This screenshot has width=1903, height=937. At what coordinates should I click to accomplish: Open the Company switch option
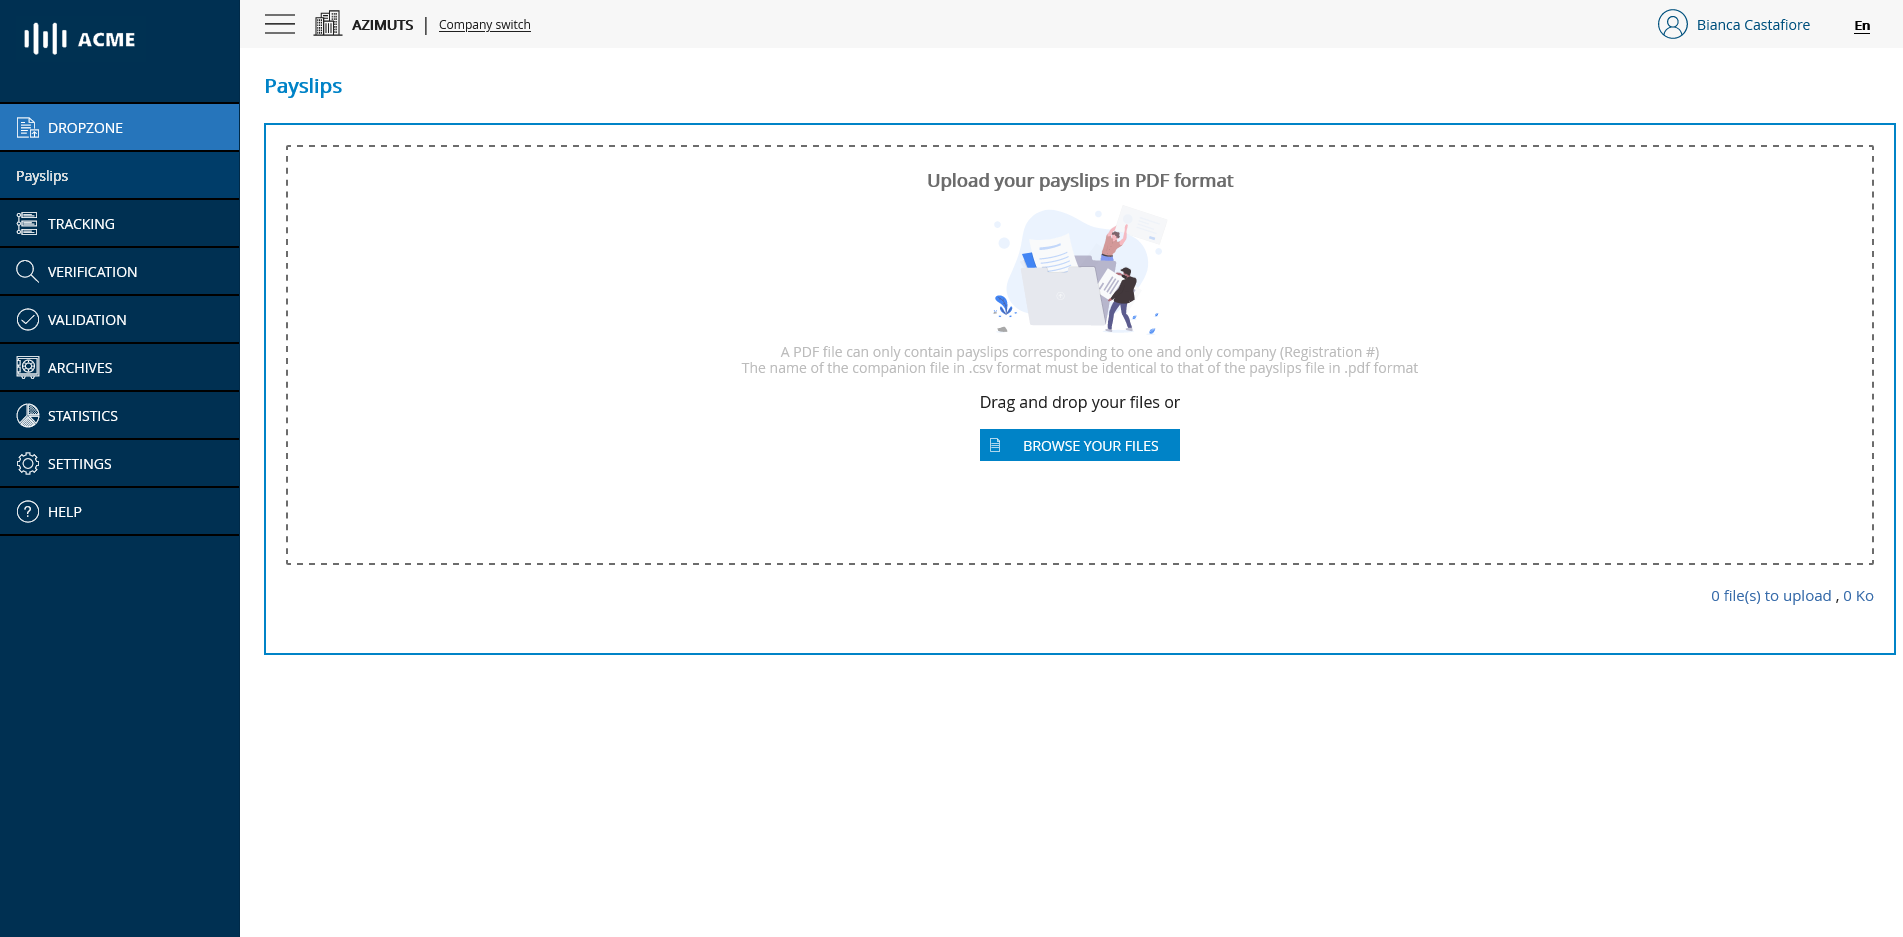click(x=484, y=24)
